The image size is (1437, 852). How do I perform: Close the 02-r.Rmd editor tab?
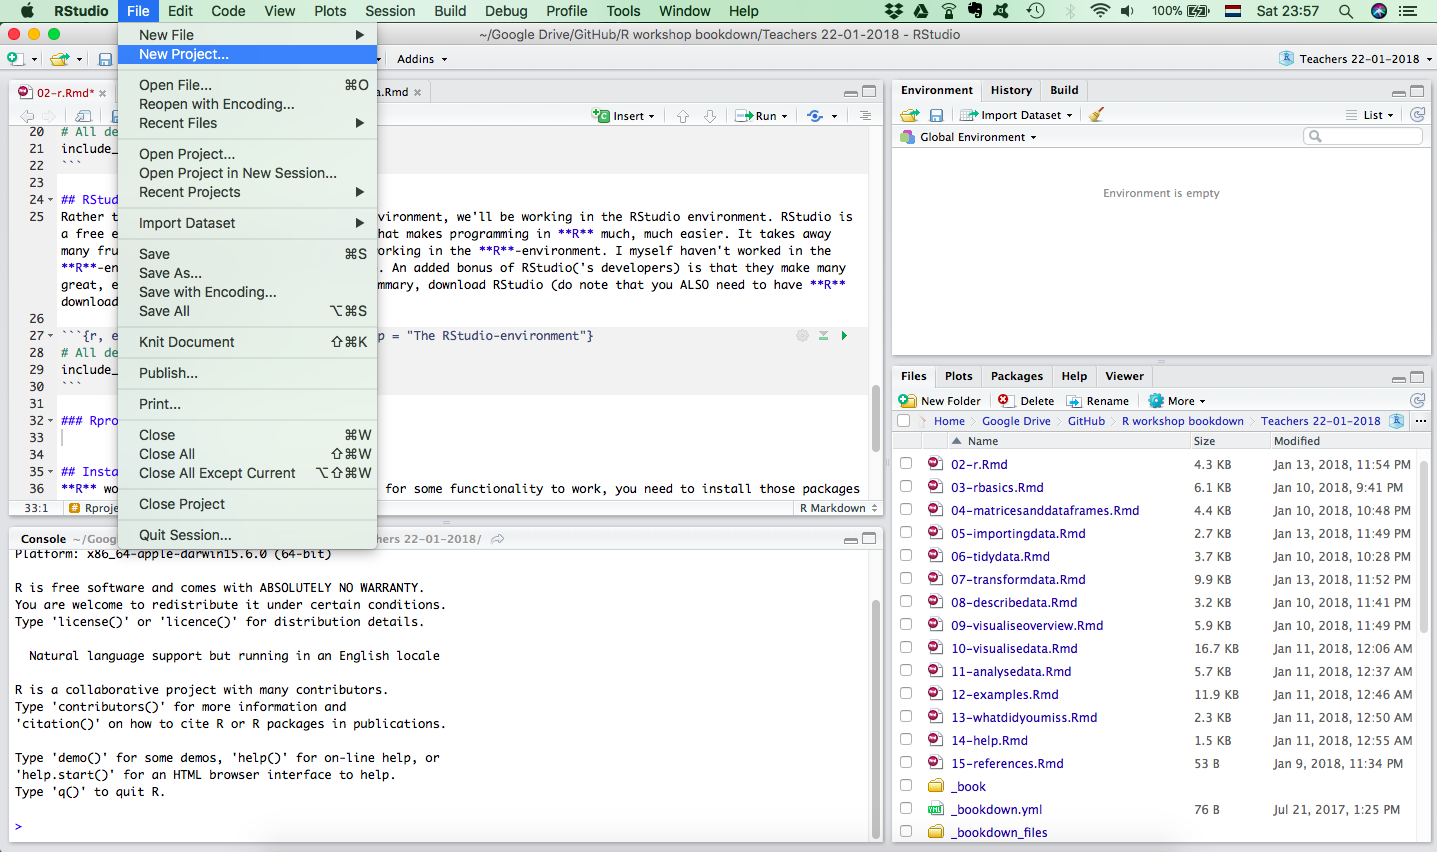coord(102,93)
